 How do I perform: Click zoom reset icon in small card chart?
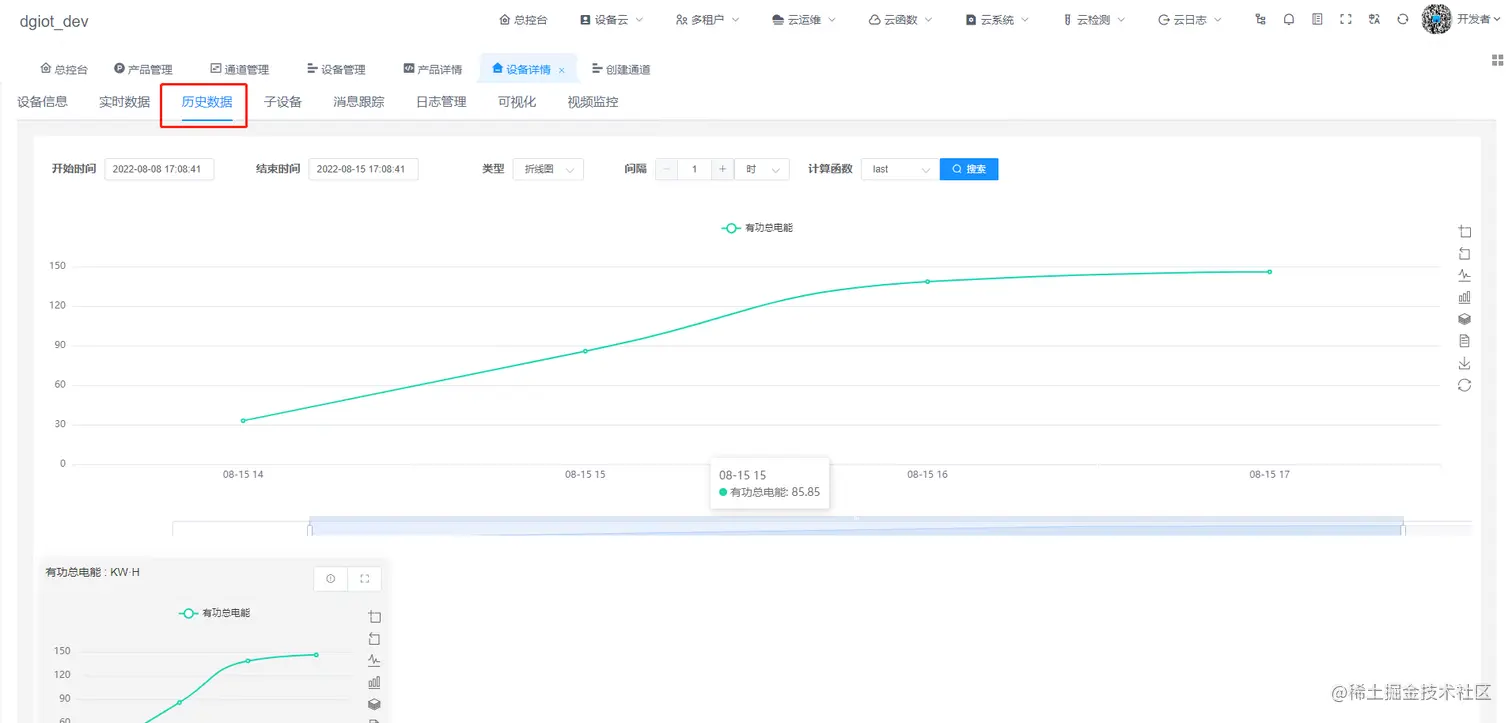tap(374, 639)
